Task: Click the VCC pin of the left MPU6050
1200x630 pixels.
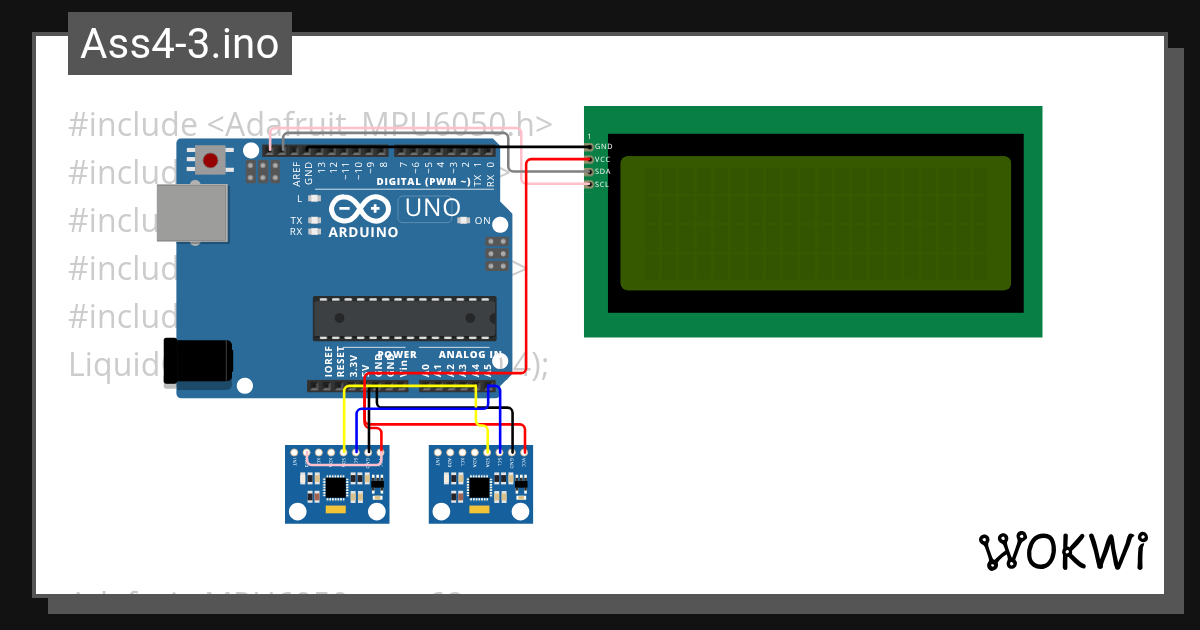Action: click(381, 452)
